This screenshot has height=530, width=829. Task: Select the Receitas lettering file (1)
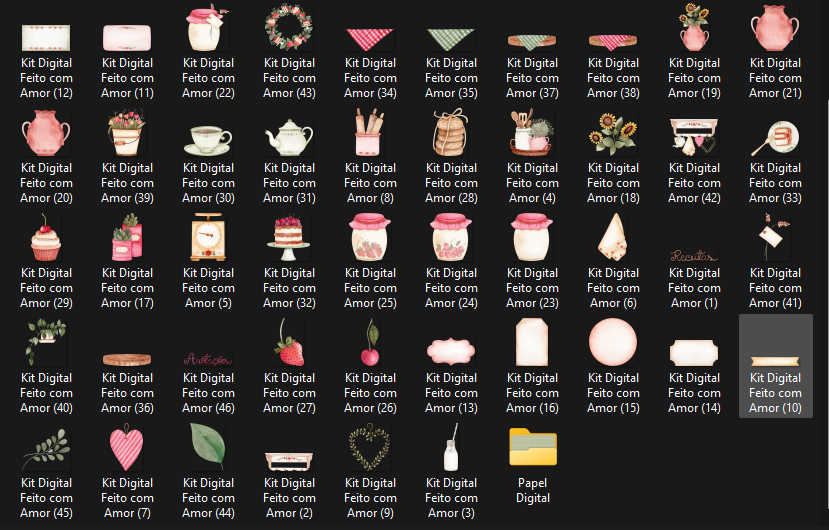pos(694,261)
